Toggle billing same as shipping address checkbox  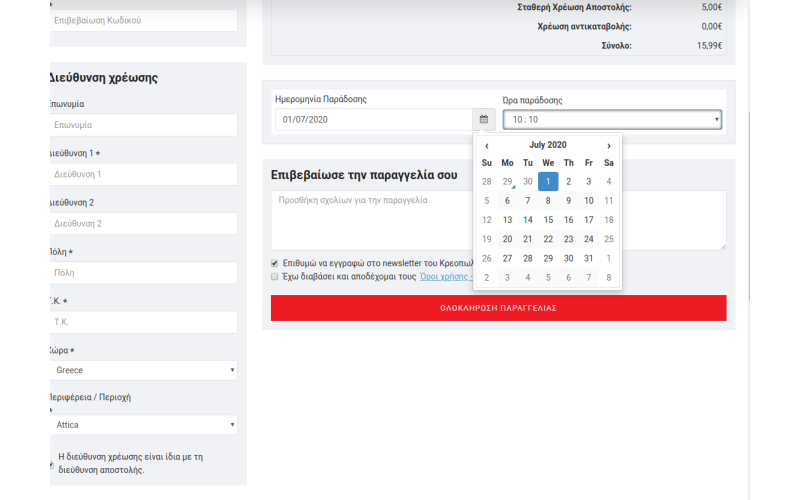(x=52, y=464)
